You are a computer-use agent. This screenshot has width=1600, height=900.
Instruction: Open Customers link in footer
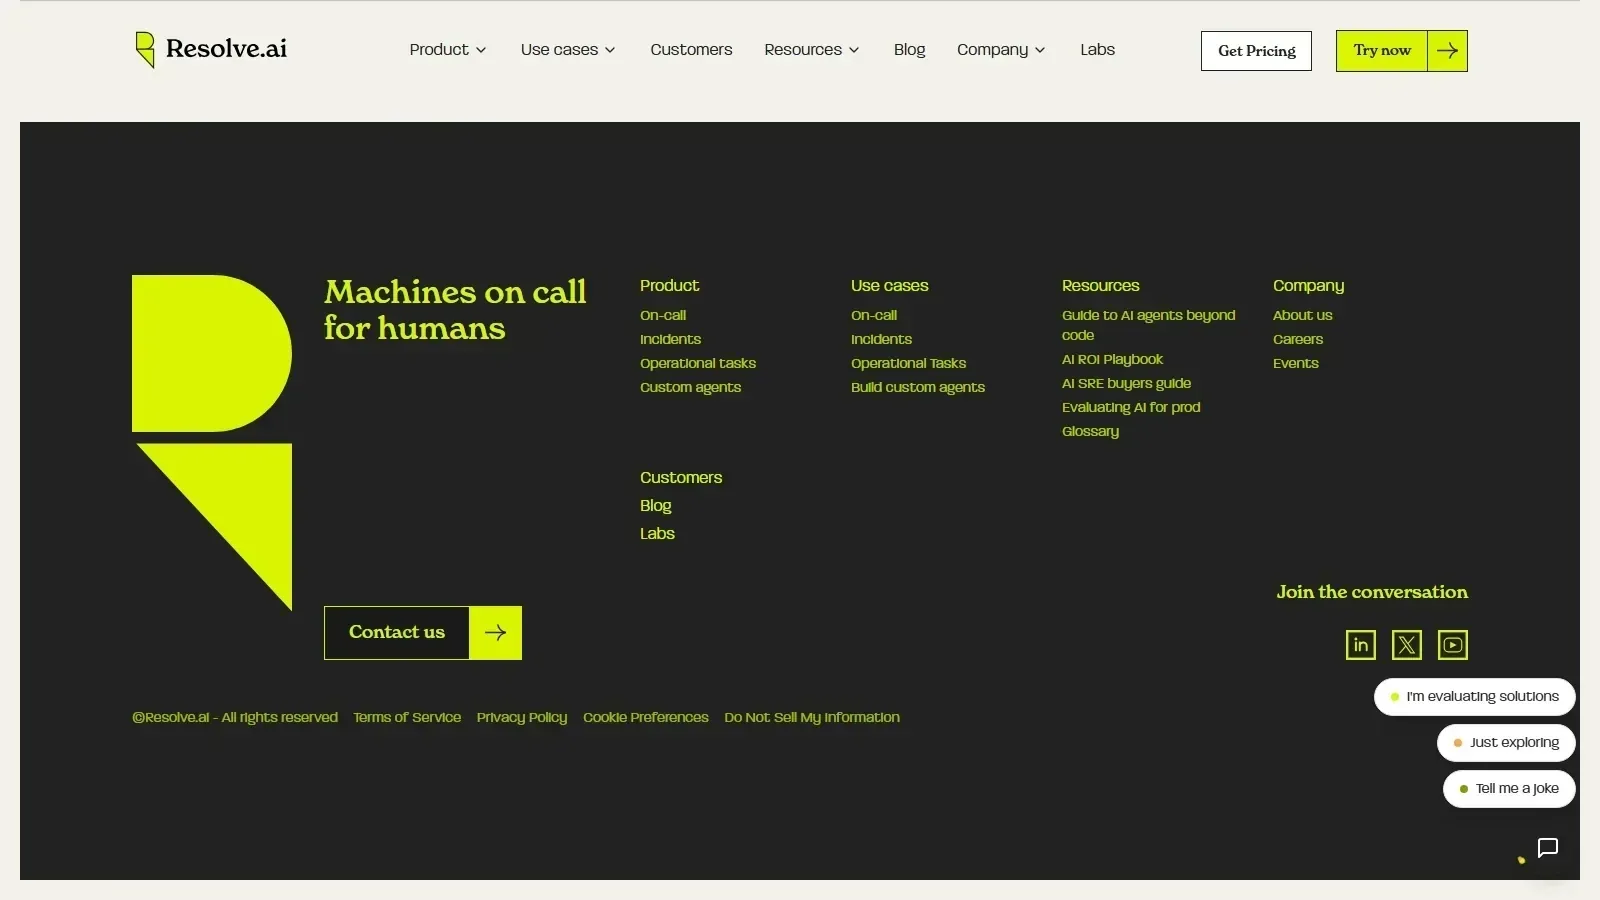point(681,478)
